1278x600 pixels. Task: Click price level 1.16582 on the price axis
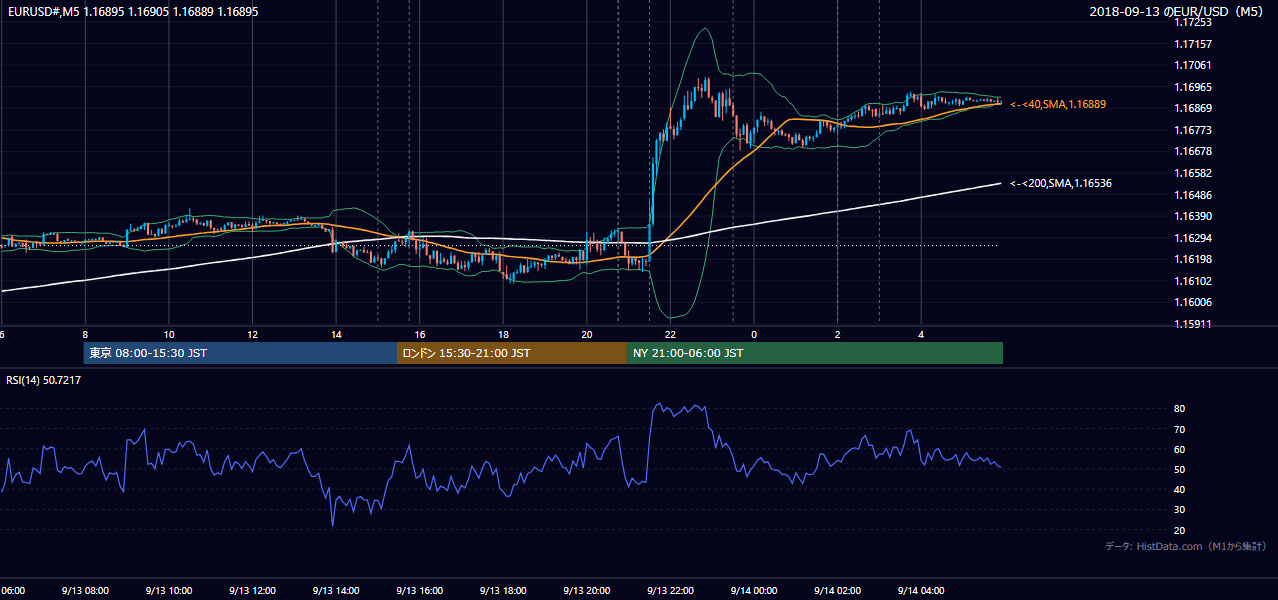[x=1193, y=173]
